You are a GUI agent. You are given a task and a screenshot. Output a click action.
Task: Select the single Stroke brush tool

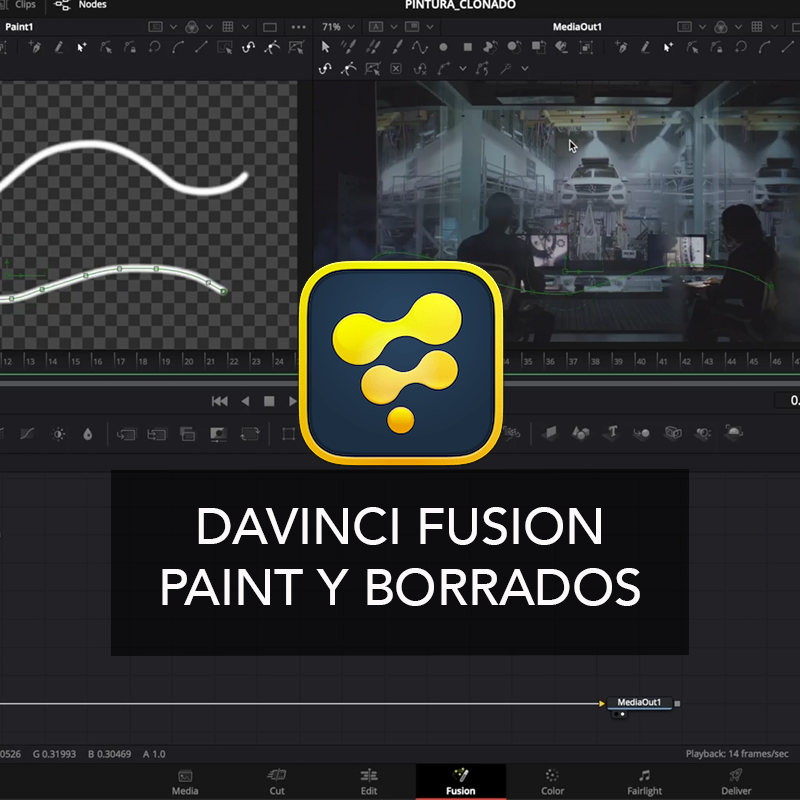pyautogui.click(x=396, y=47)
